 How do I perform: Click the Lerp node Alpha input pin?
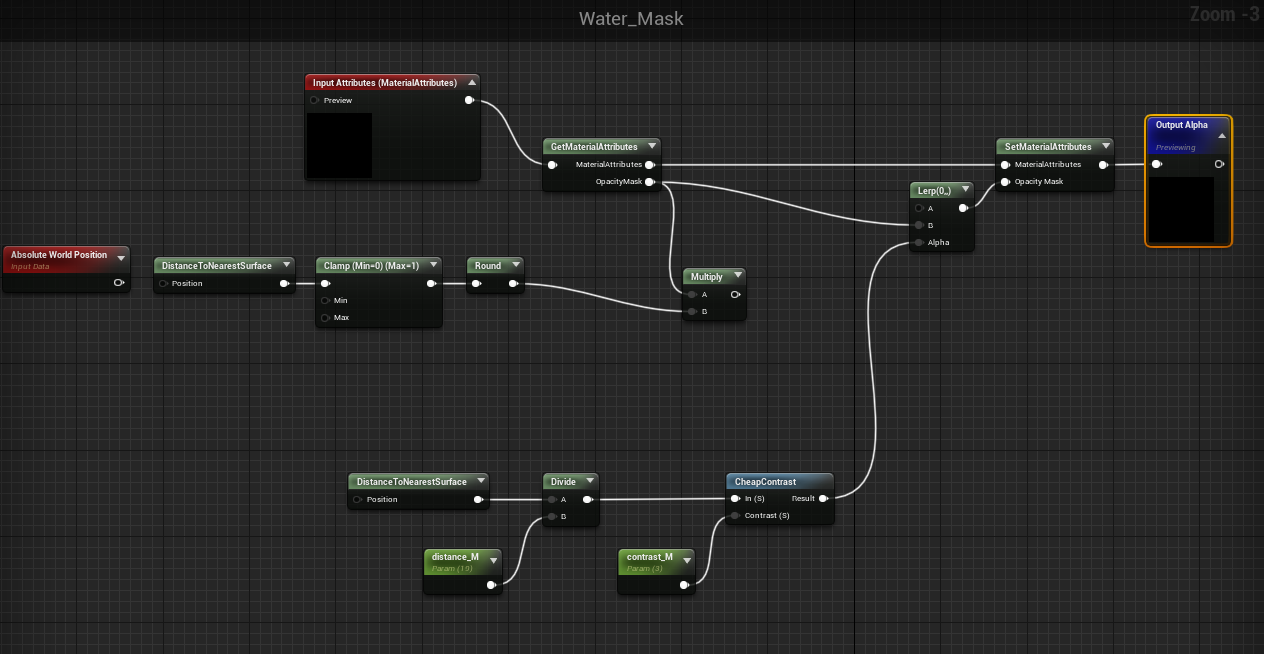918,242
